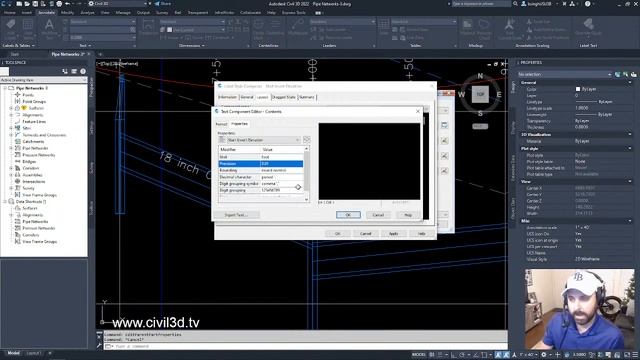
Task: Open the Modify ribbon tab
Action: tap(67, 13)
